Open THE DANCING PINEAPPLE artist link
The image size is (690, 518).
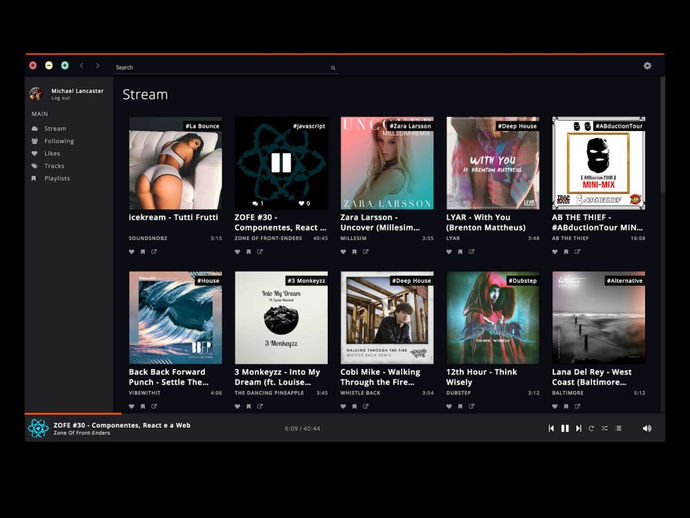click(x=269, y=393)
